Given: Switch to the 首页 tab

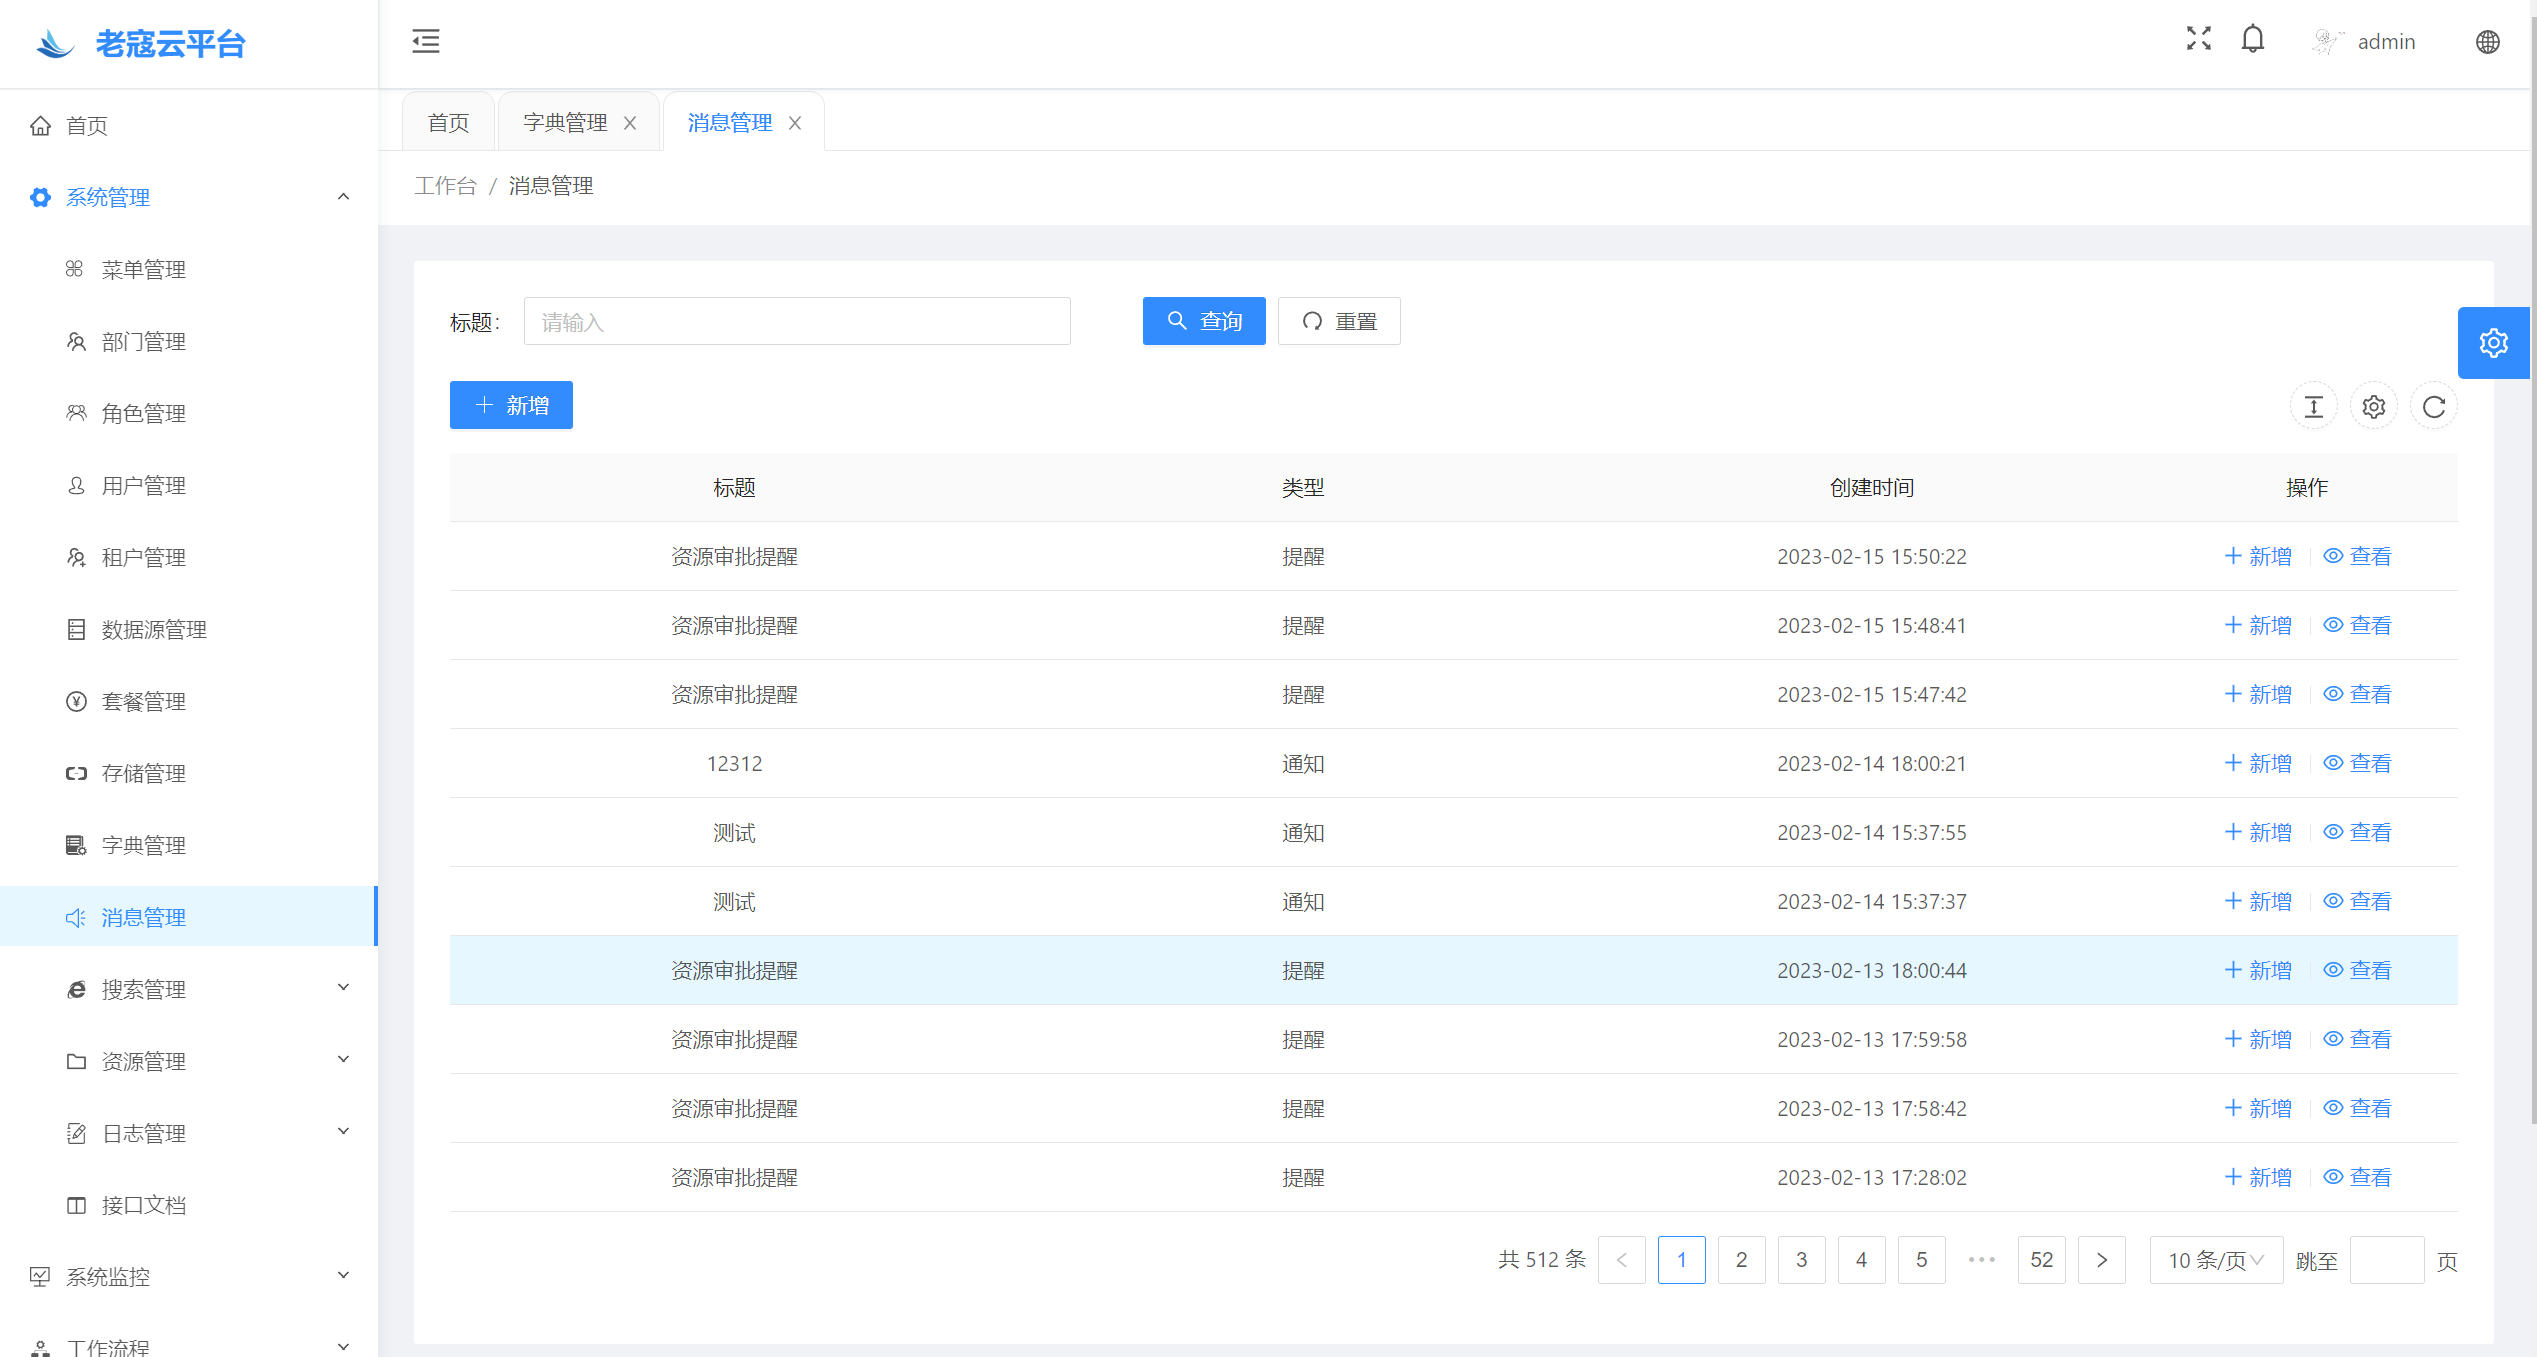Looking at the screenshot, I should point(448,123).
